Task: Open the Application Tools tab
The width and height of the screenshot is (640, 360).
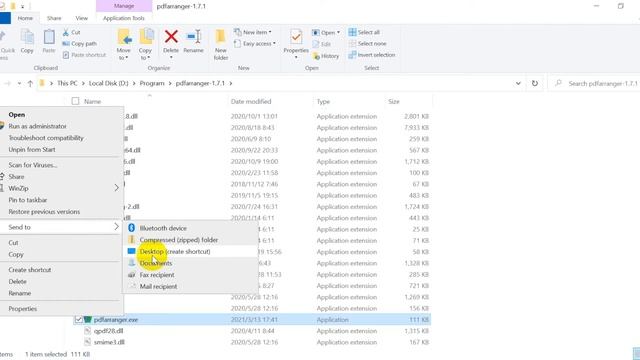Action: 124,18
